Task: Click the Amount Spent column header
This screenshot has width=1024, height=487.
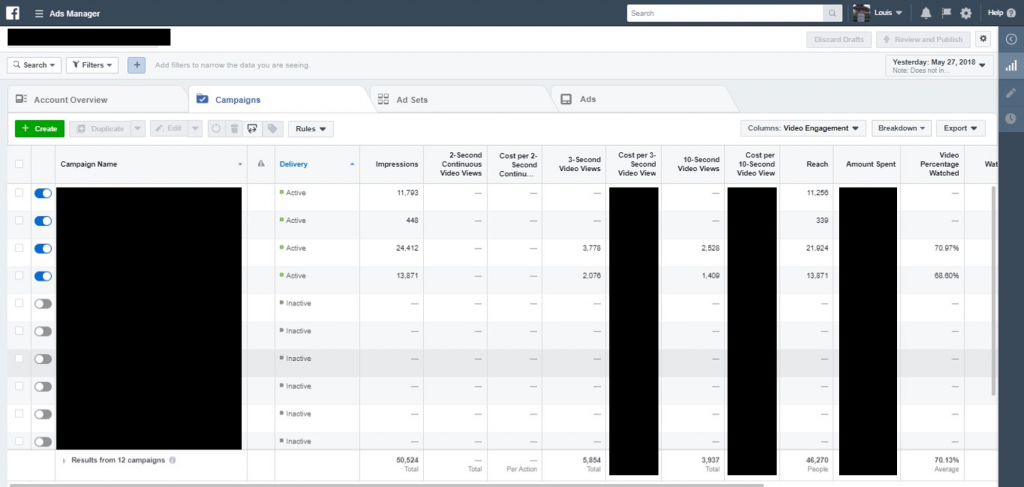Action: tap(867, 165)
